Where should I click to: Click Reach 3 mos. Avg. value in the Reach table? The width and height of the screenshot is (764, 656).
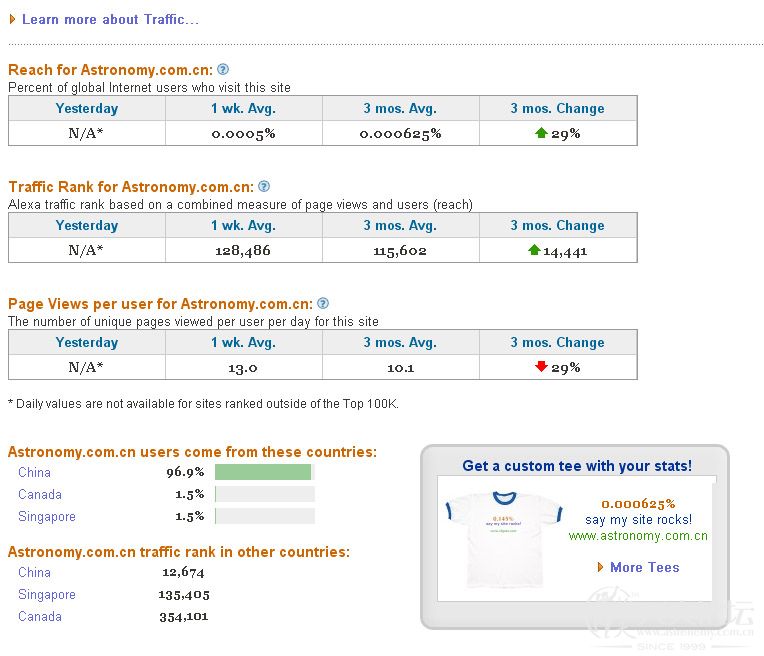point(400,134)
